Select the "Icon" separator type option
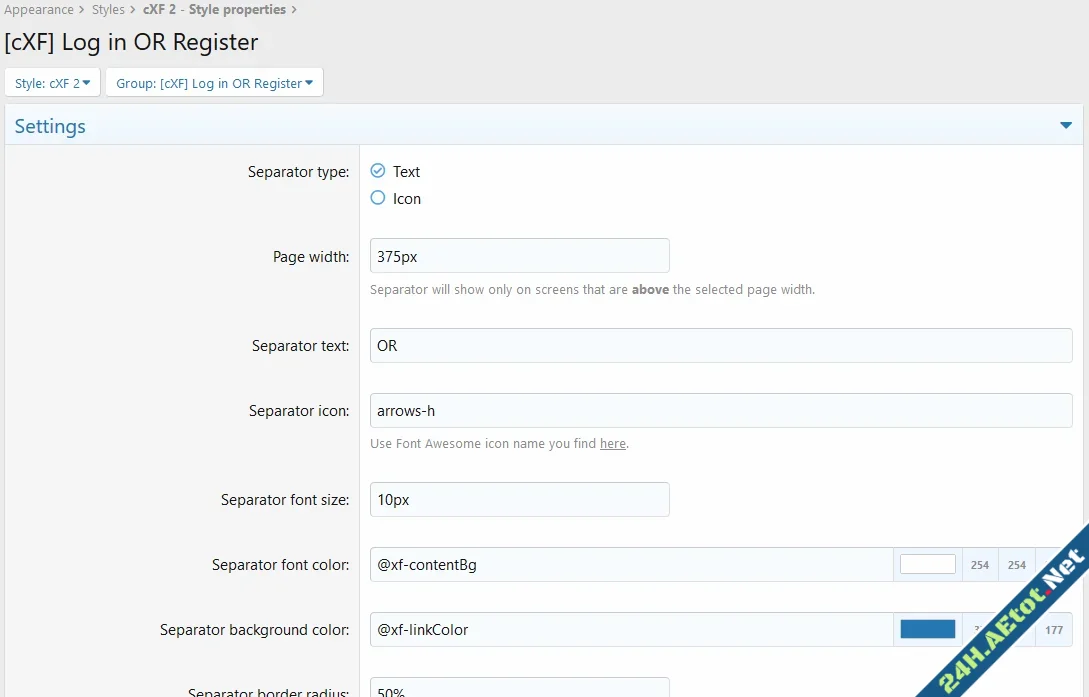 pyautogui.click(x=378, y=198)
